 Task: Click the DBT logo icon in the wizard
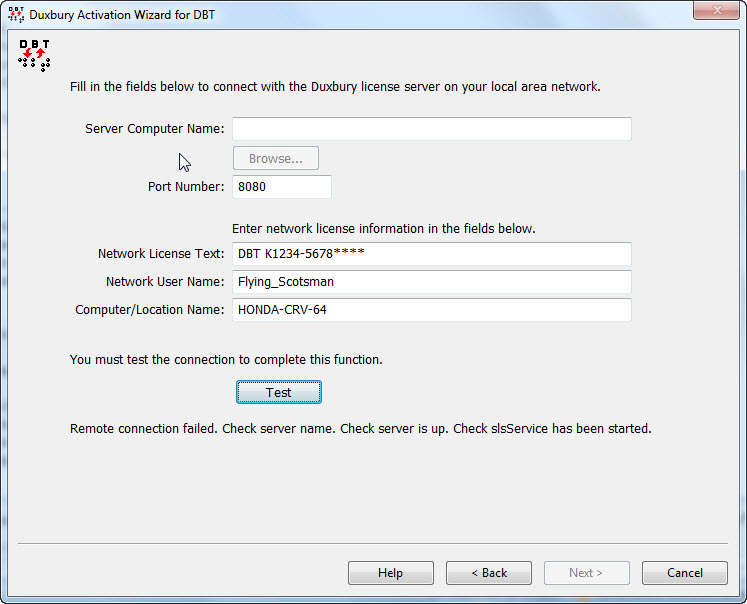coord(34,56)
